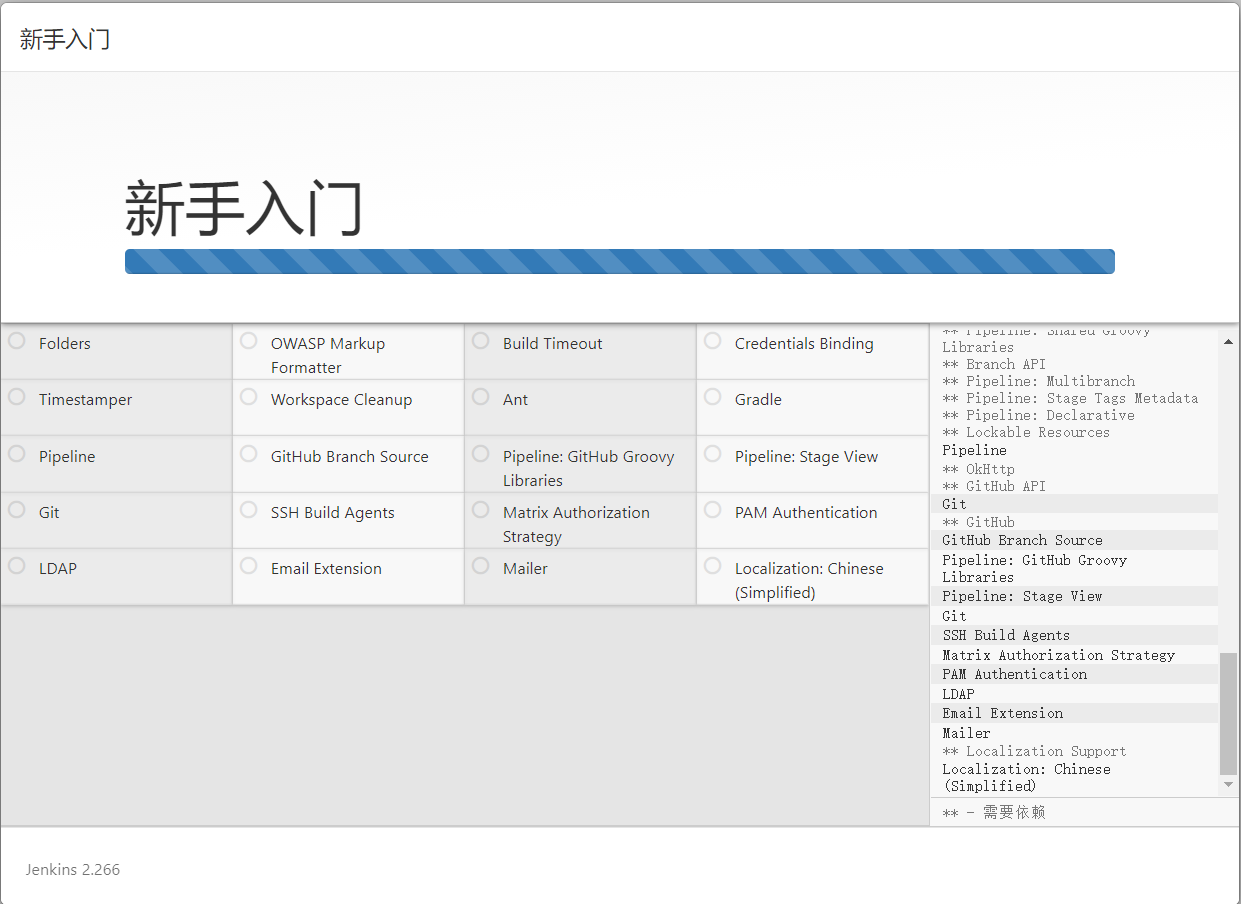The image size is (1241, 904).
Task: Click 'Matrix Authorization Strategy' in the install log
Action: [1059, 656]
